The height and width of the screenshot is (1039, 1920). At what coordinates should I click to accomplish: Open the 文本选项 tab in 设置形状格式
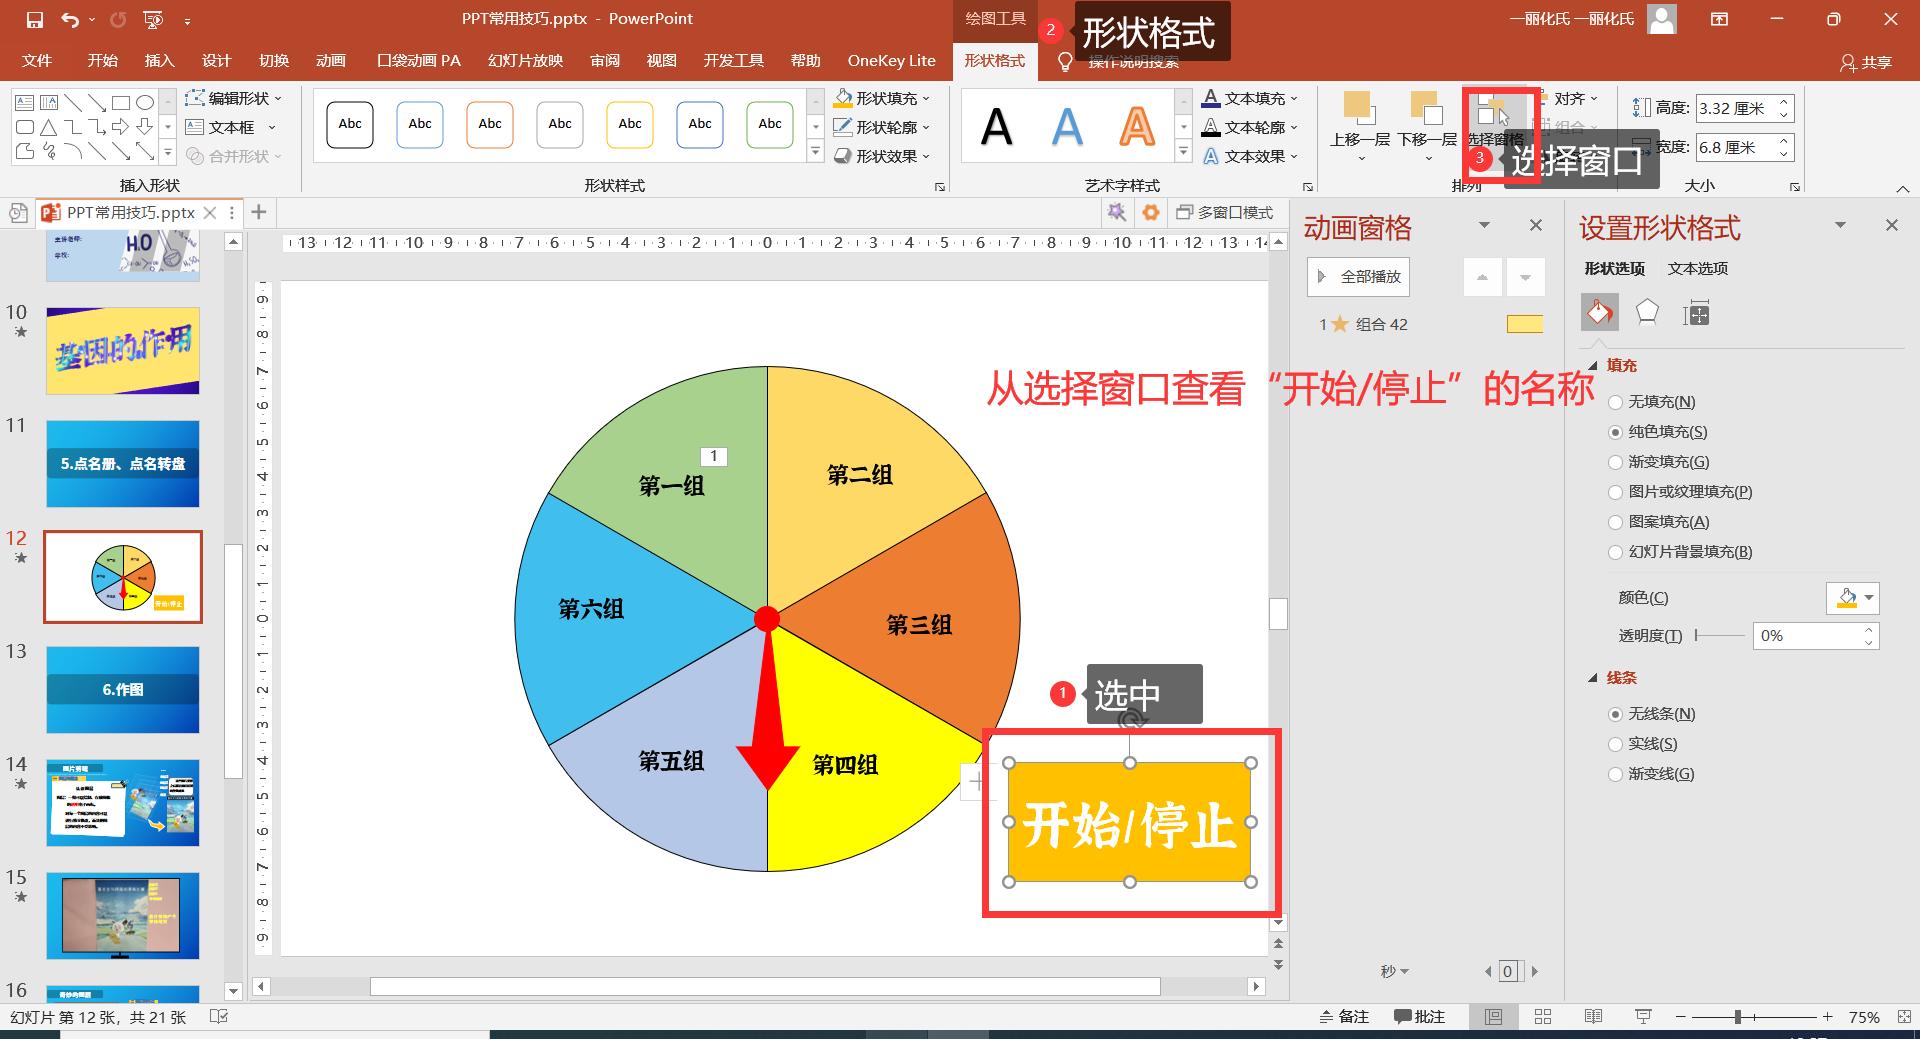click(x=1697, y=268)
